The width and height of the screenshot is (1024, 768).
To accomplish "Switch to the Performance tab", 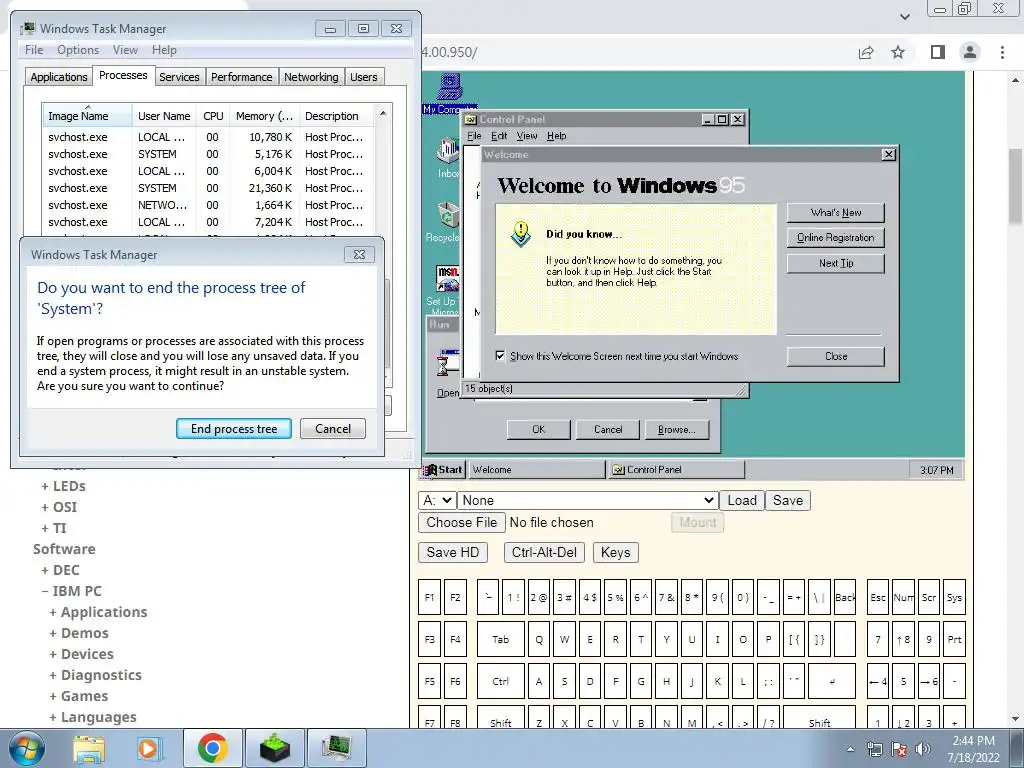I will (x=242, y=77).
